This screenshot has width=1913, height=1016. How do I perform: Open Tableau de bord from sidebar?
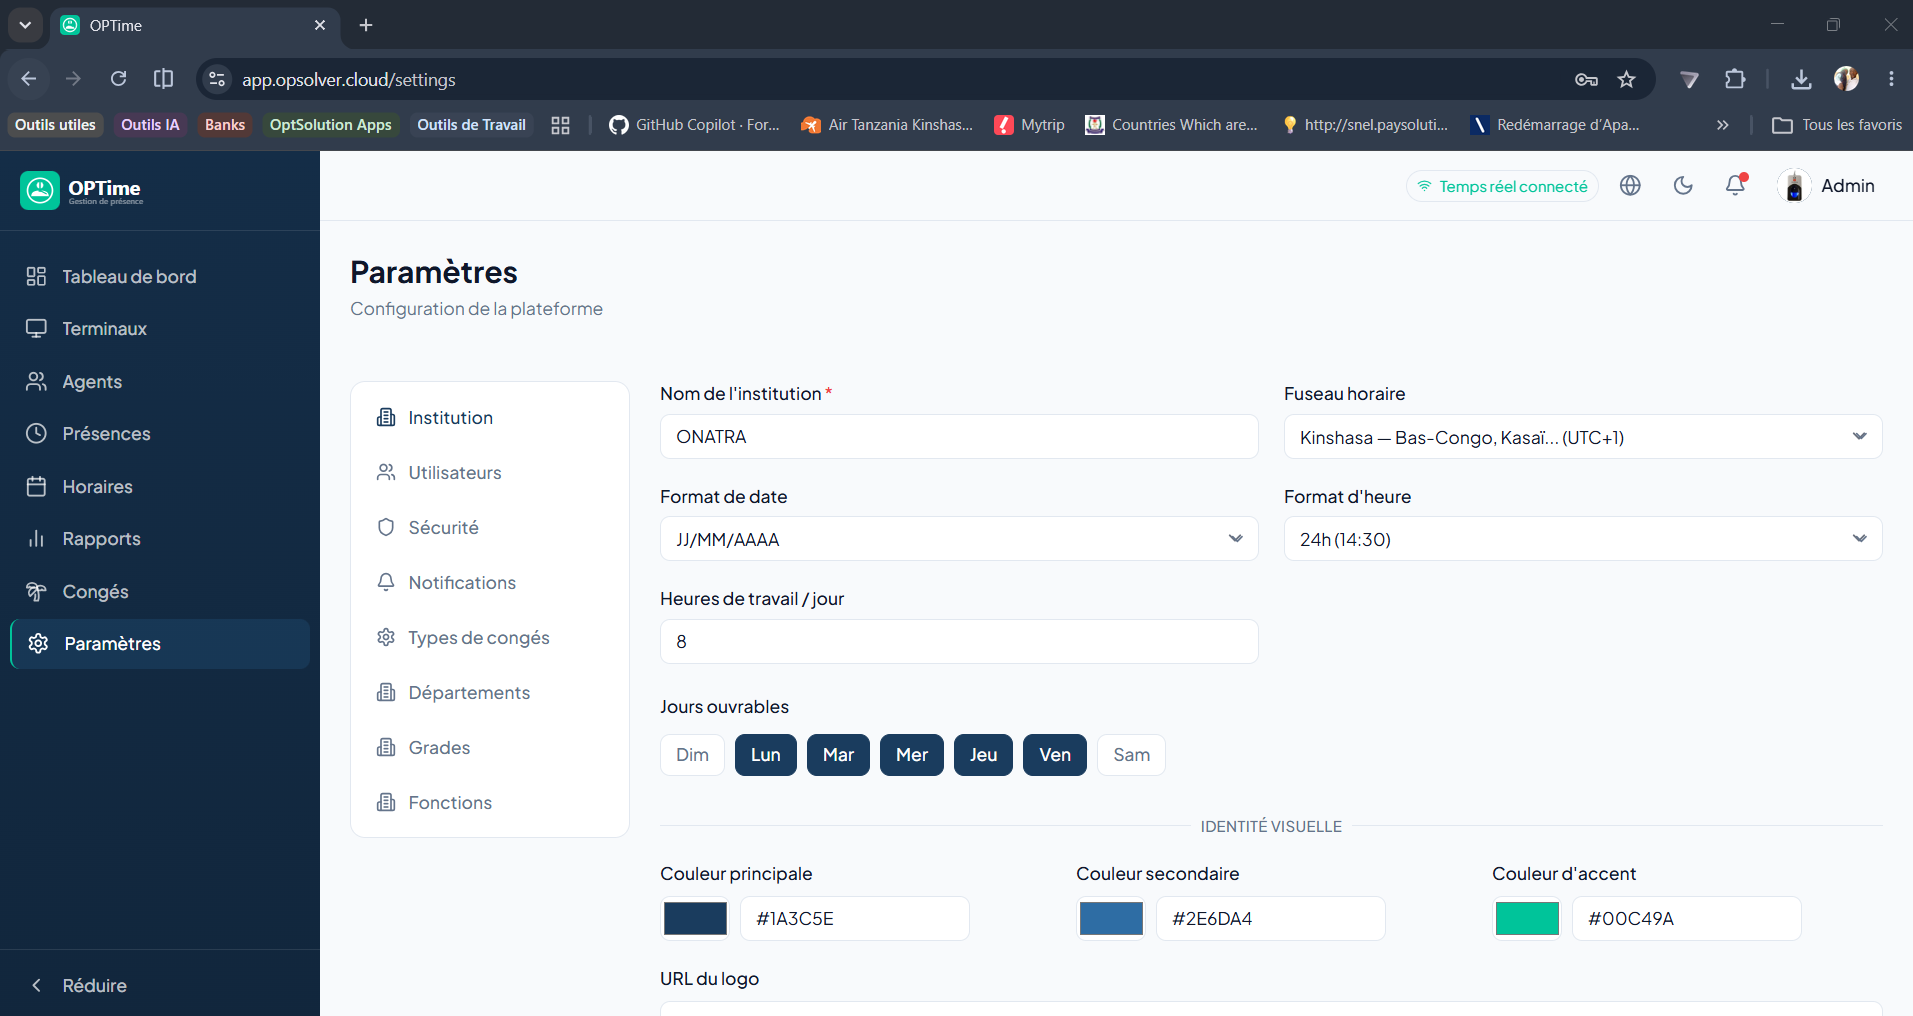pyautogui.click(x=160, y=276)
